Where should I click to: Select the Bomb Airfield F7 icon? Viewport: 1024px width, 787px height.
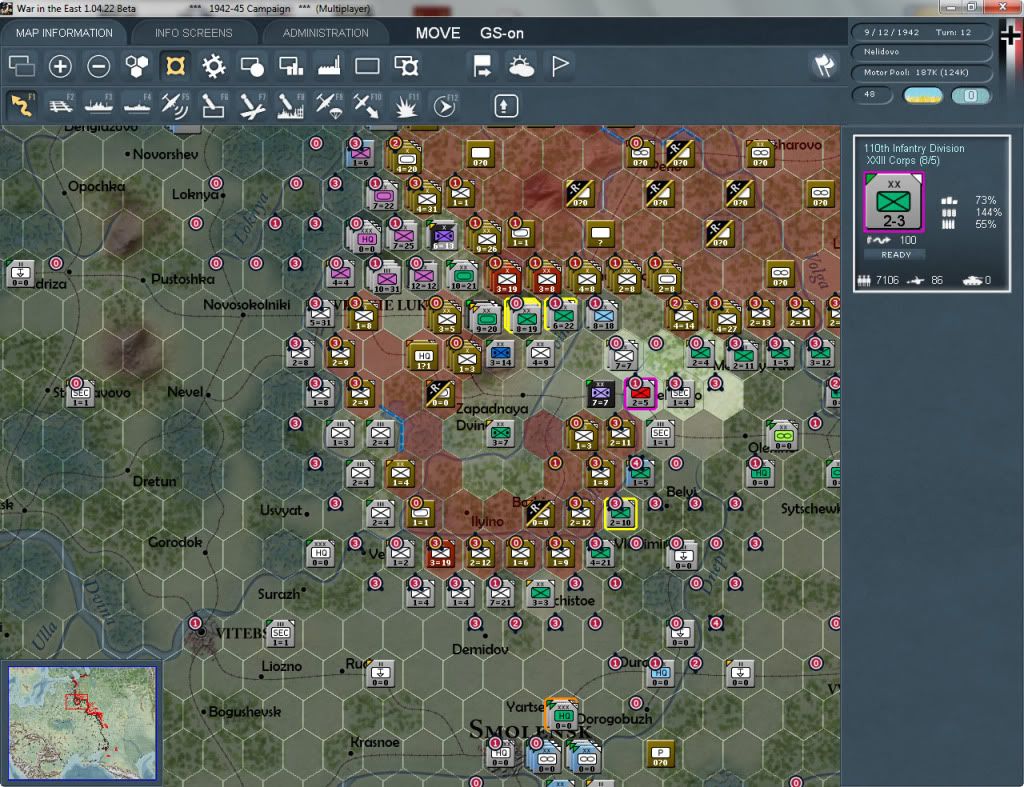point(252,104)
